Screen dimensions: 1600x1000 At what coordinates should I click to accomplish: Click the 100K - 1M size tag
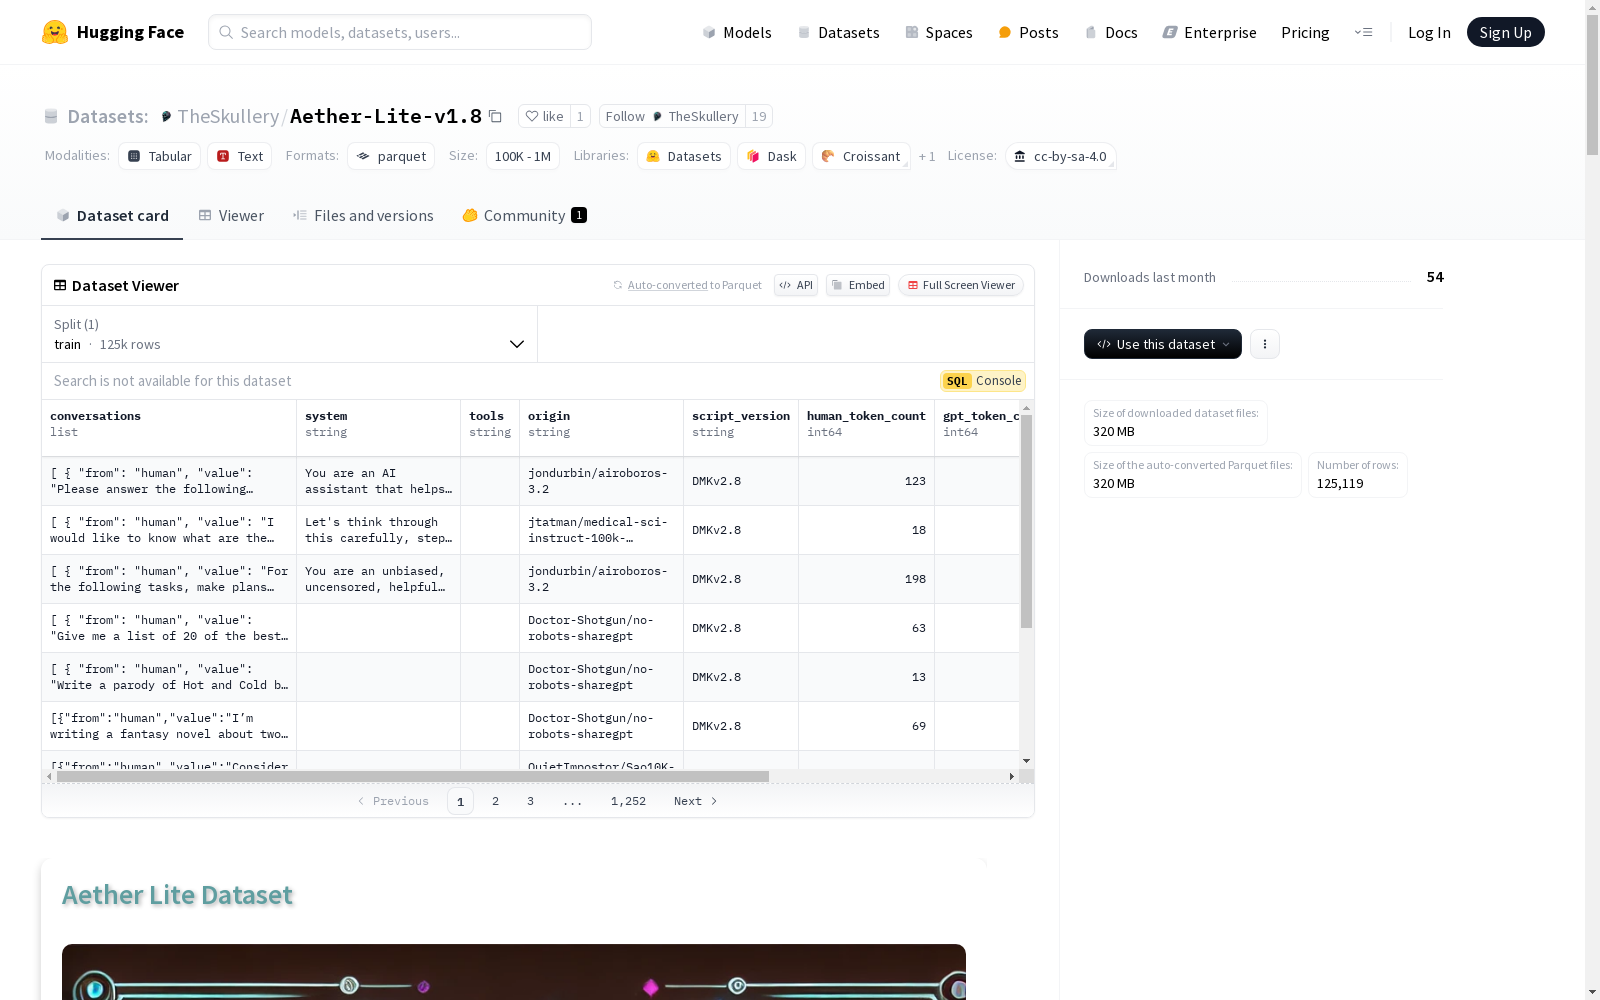click(523, 156)
